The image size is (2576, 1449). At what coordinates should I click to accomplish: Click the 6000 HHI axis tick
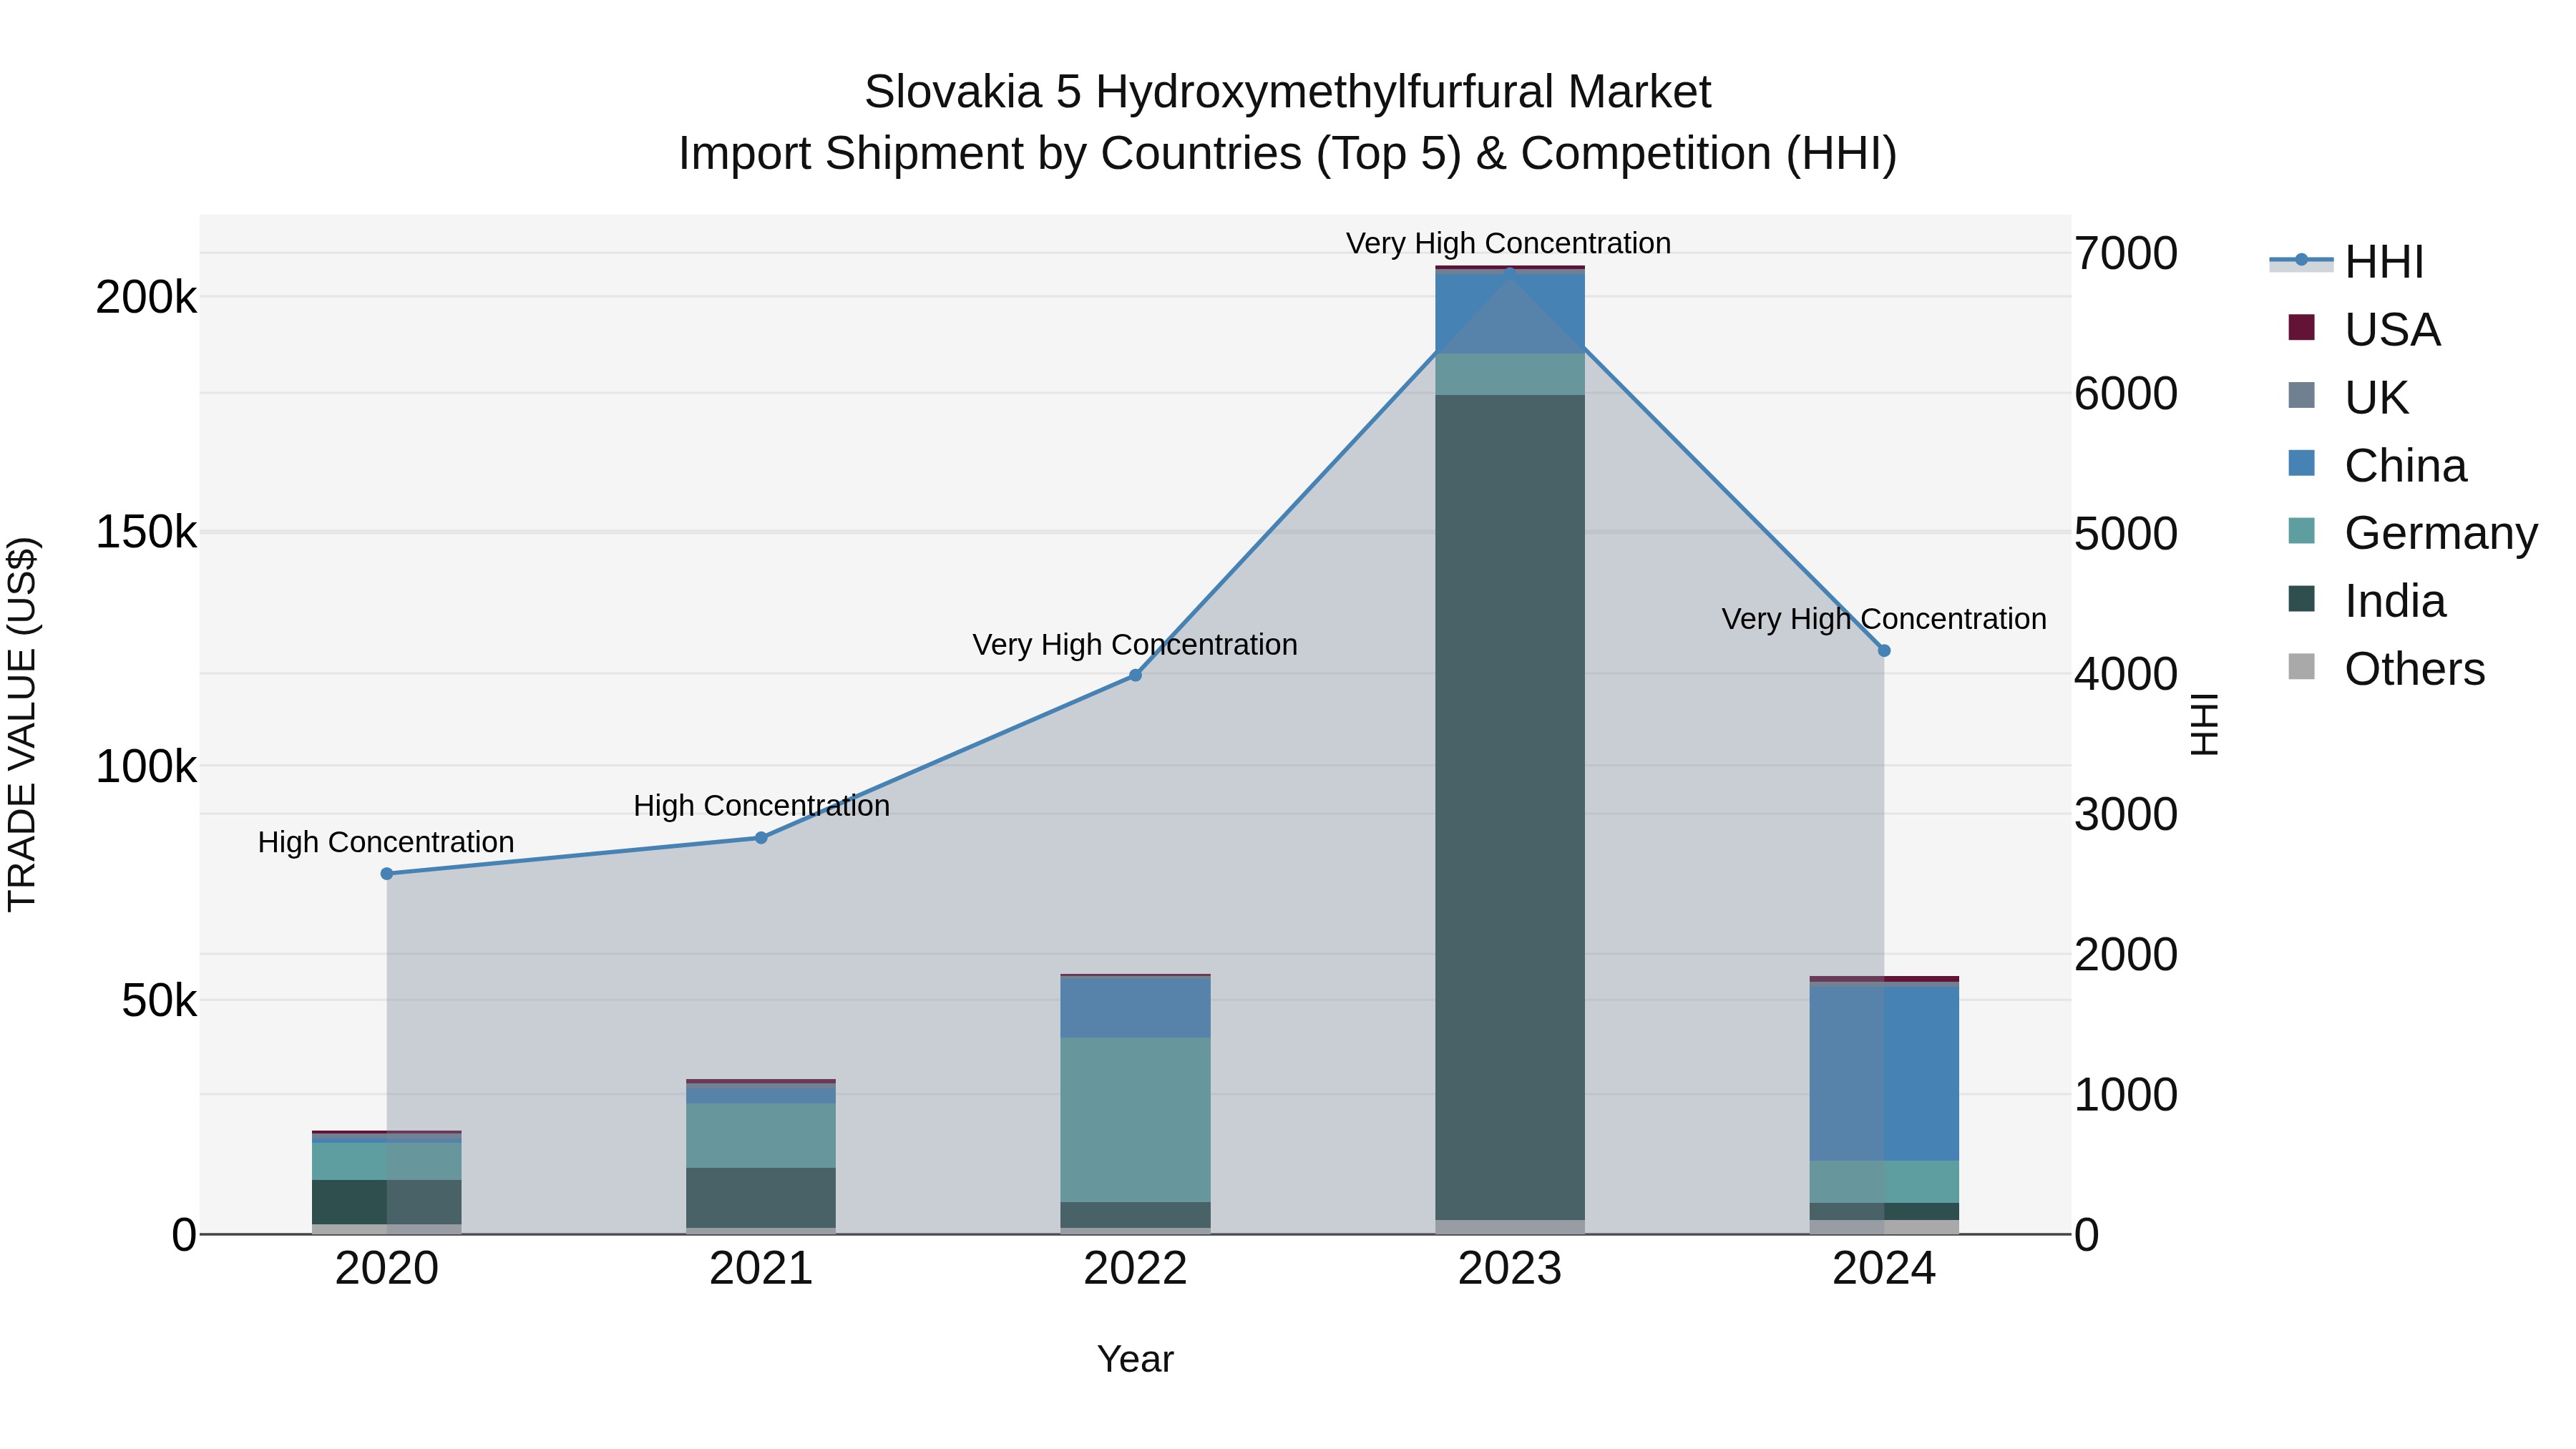tap(2126, 394)
